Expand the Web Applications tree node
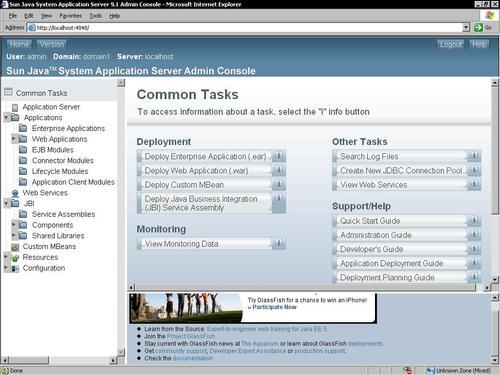The height and width of the screenshot is (375, 500). click(x=14, y=139)
